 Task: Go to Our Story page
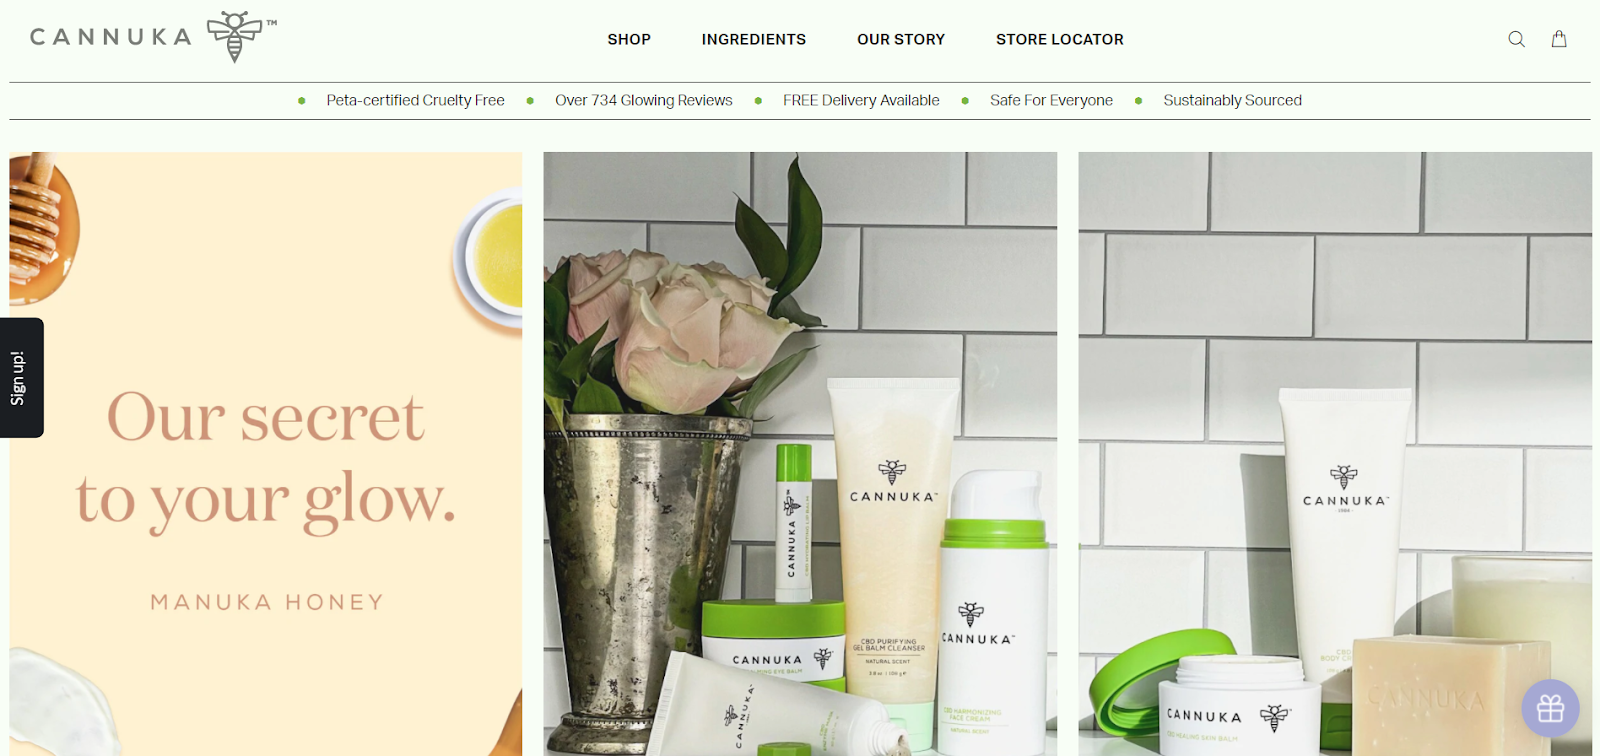[901, 39]
